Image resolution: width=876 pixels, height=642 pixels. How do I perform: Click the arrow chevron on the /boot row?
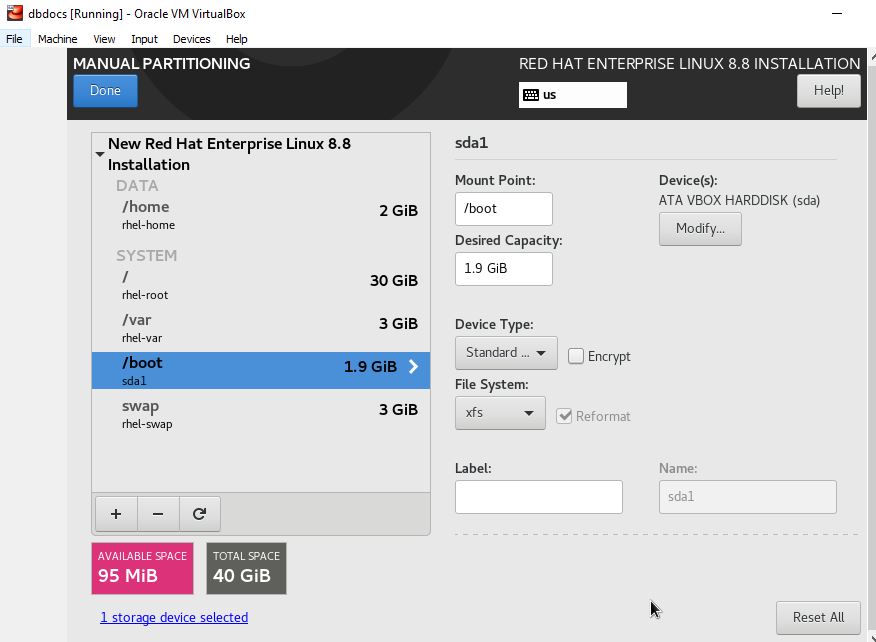[x=413, y=367]
